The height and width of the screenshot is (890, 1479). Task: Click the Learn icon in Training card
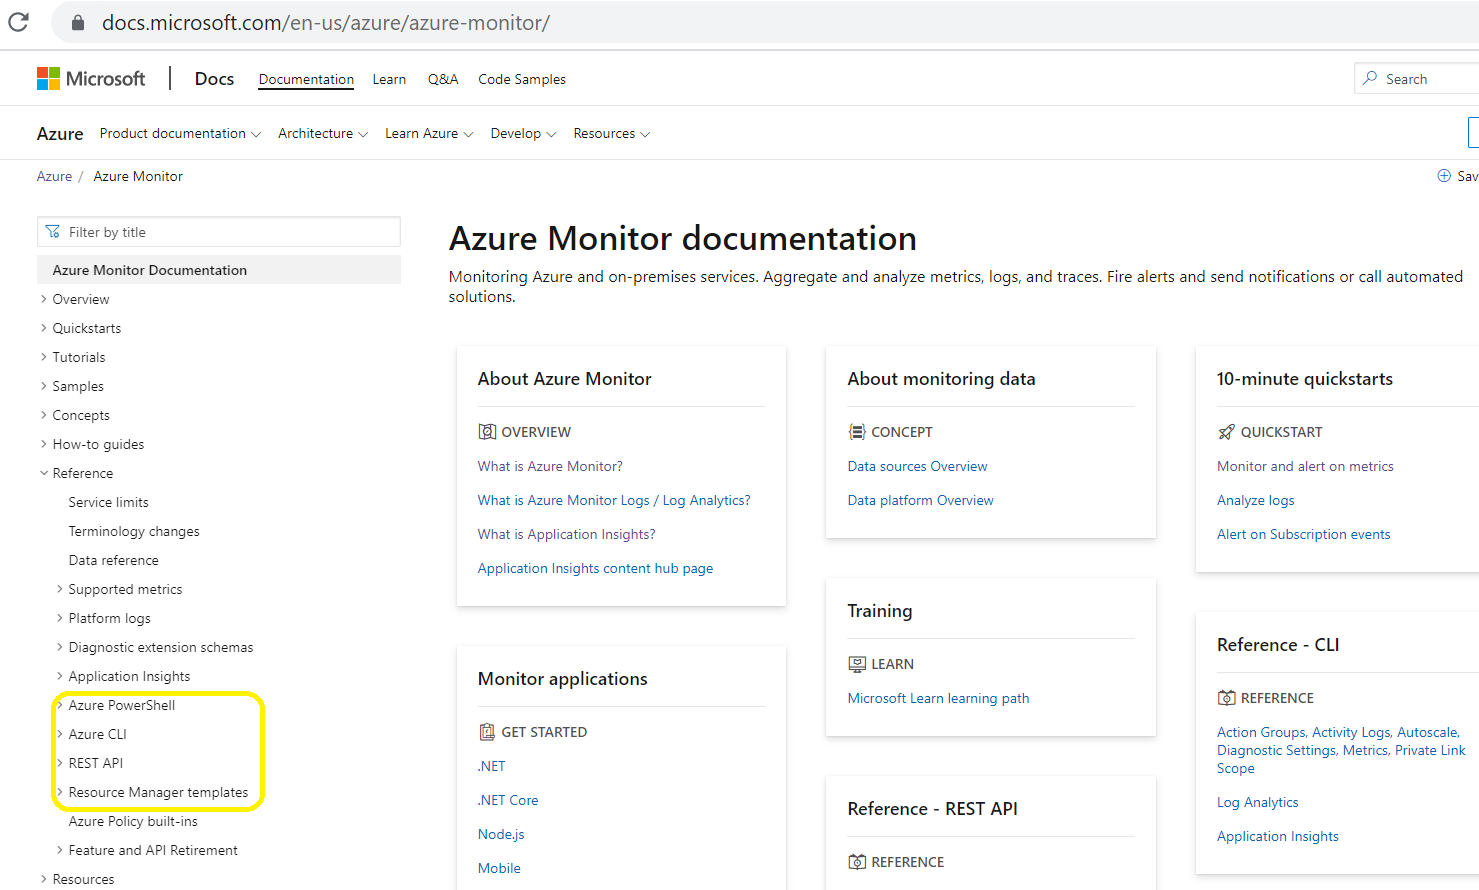[856, 663]
